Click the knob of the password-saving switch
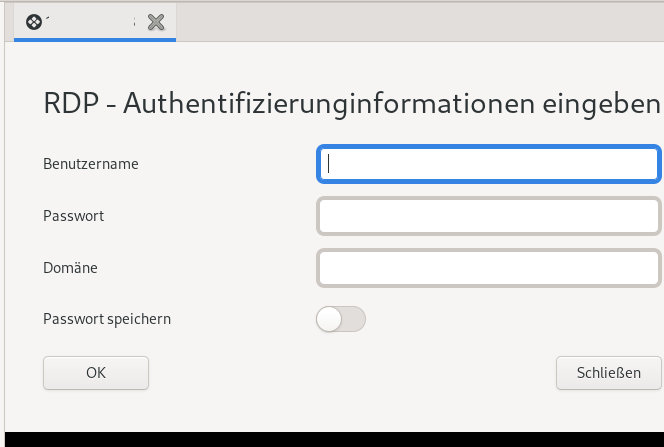This screenshot has width=664, height=447. coord(329,319)
